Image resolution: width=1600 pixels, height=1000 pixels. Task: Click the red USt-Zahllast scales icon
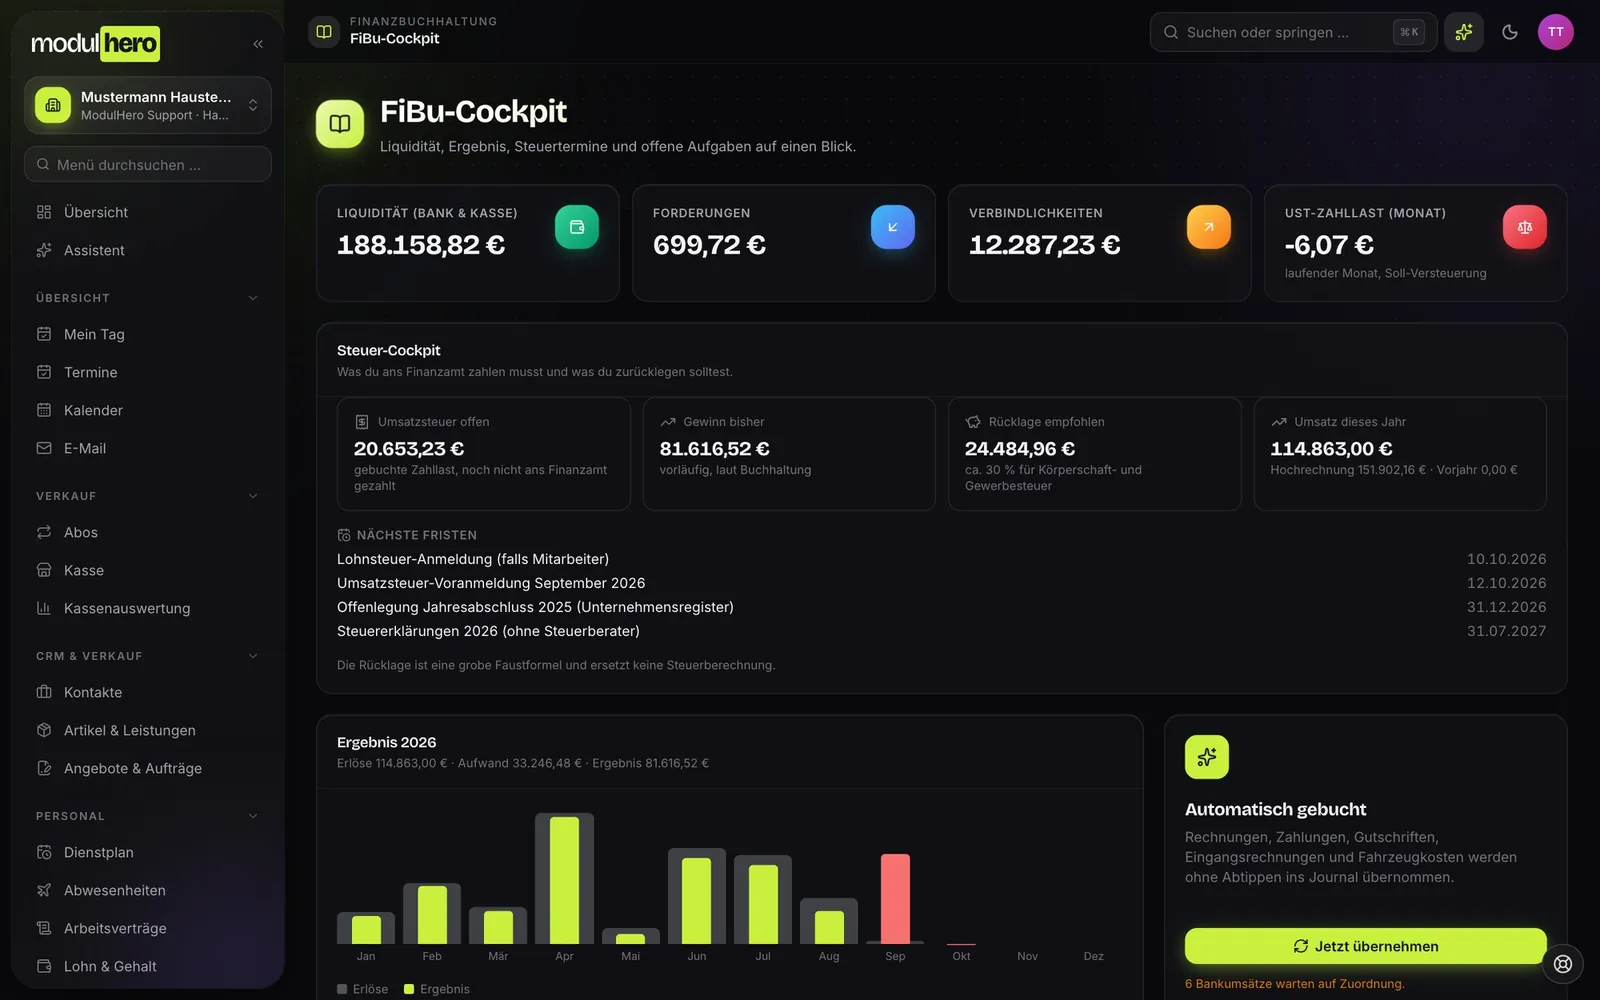point(1525,227)
